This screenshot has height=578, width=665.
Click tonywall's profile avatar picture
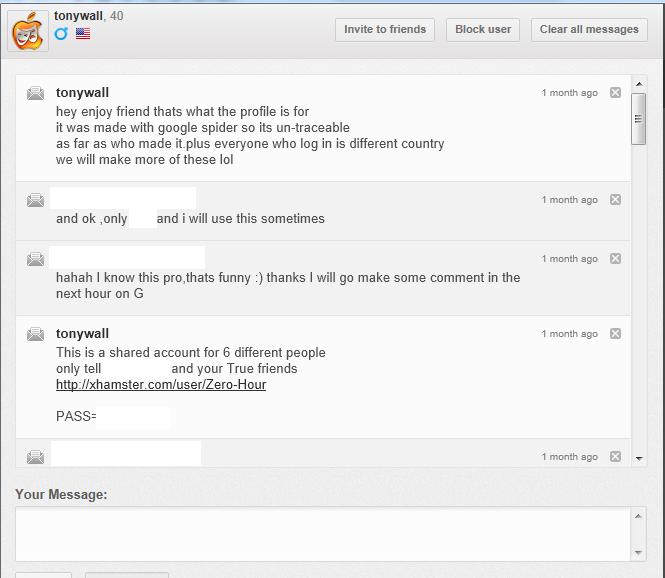28,30
